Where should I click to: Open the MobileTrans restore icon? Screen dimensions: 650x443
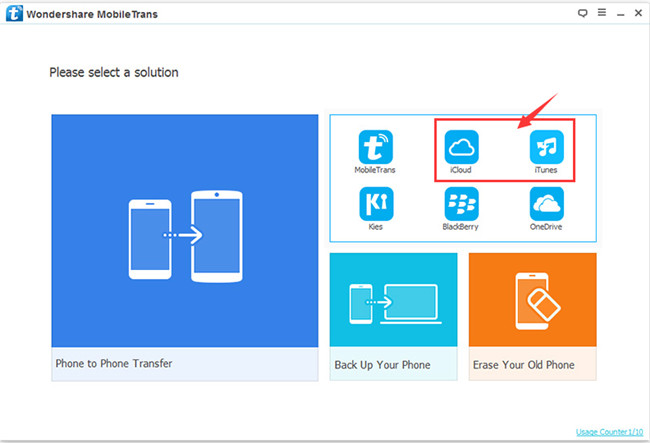point(375,147)
